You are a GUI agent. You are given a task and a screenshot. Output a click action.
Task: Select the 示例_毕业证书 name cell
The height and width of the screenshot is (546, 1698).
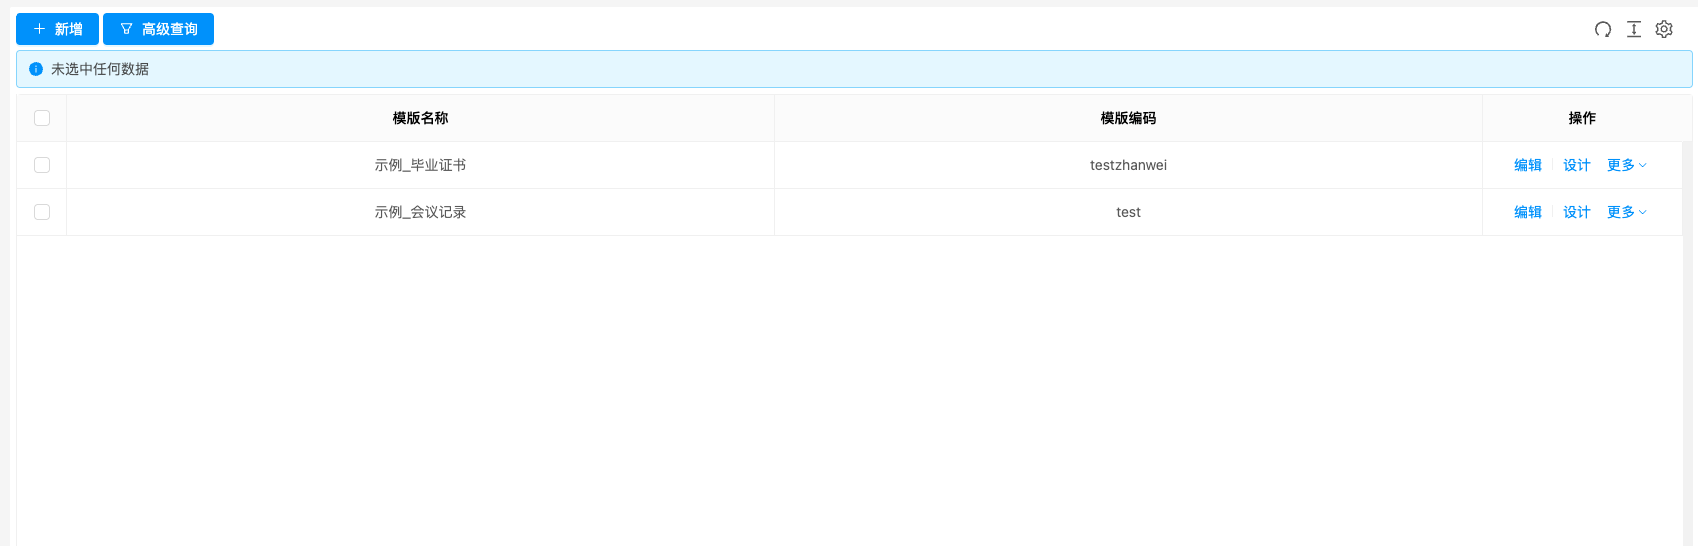point(420,165)
